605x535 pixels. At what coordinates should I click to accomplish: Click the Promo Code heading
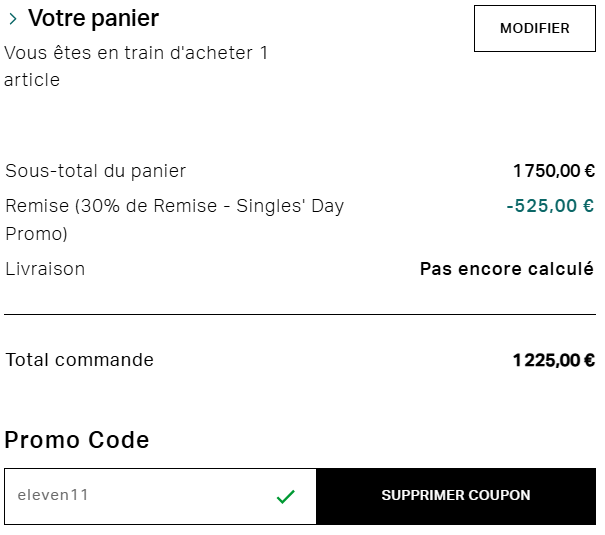coord(77,440)
